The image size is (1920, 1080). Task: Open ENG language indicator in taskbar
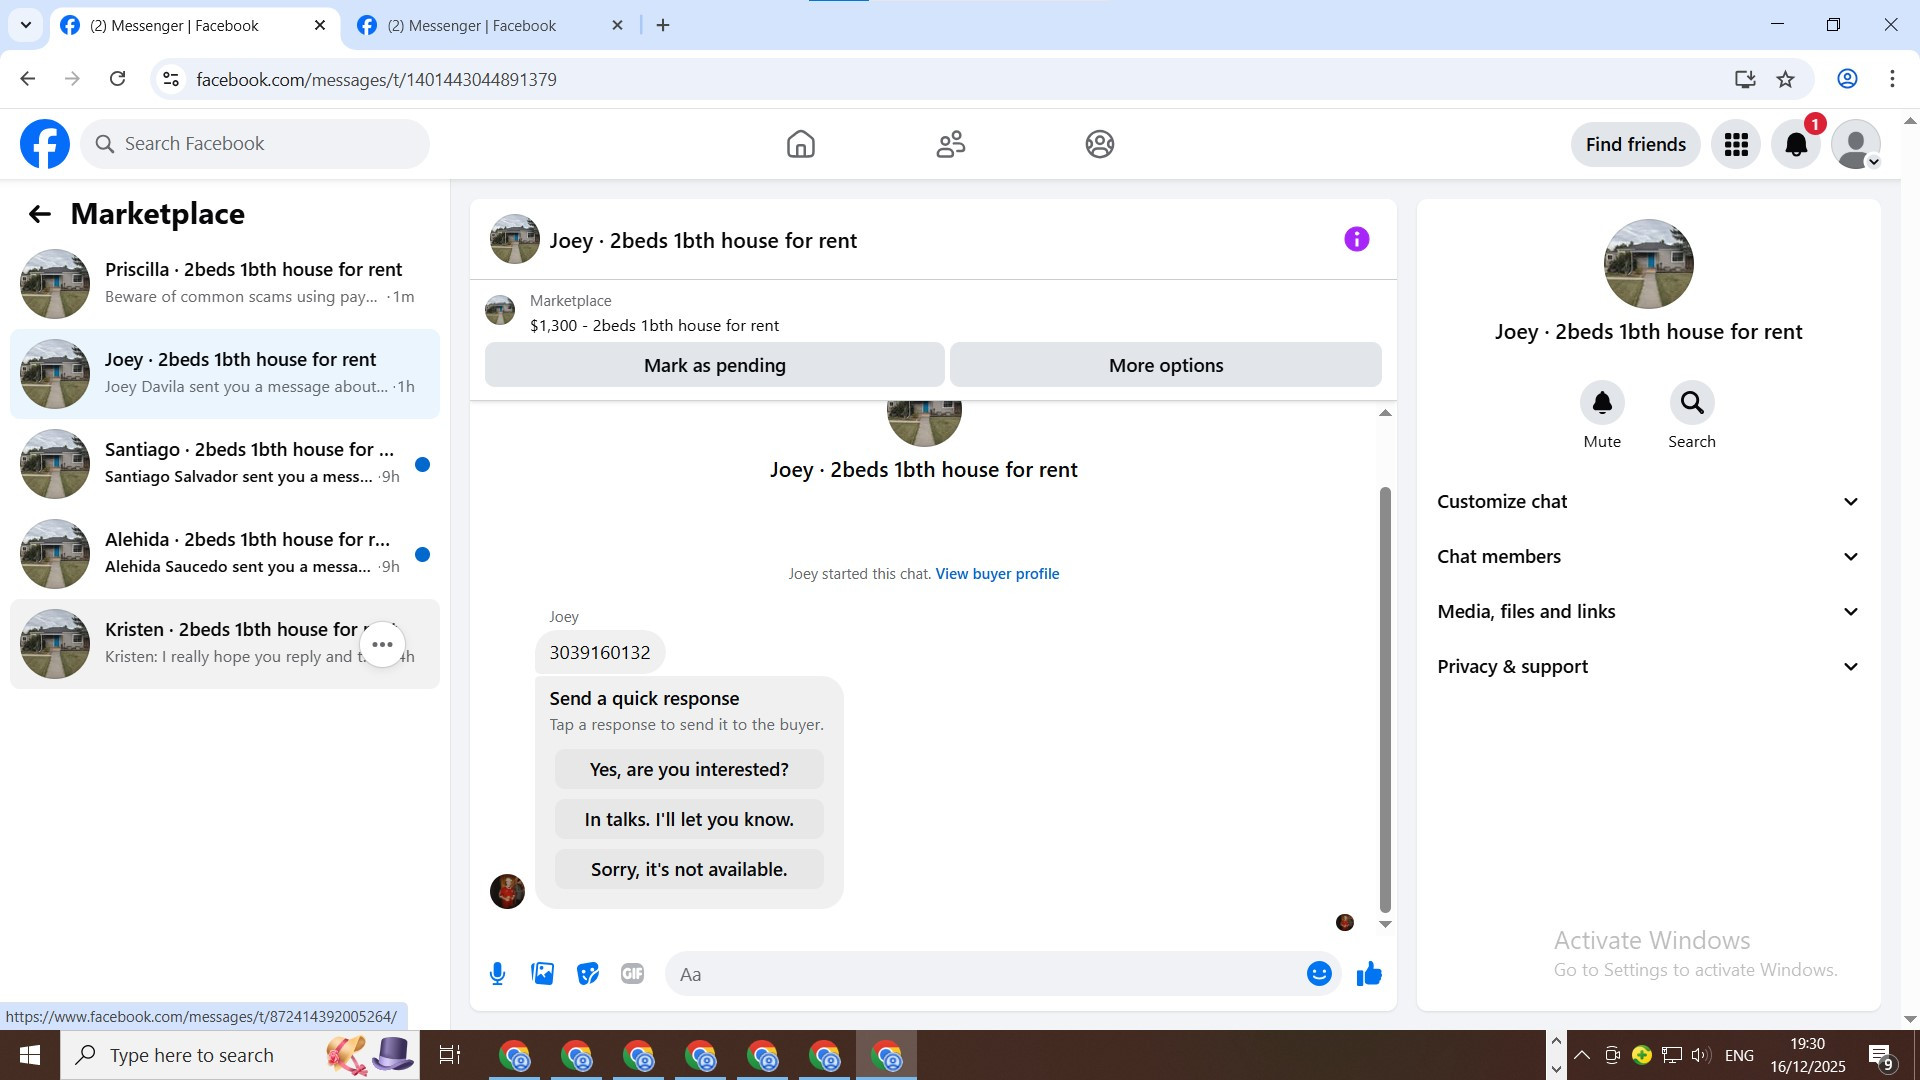pyautogui.click(x=1739, y=1055)
